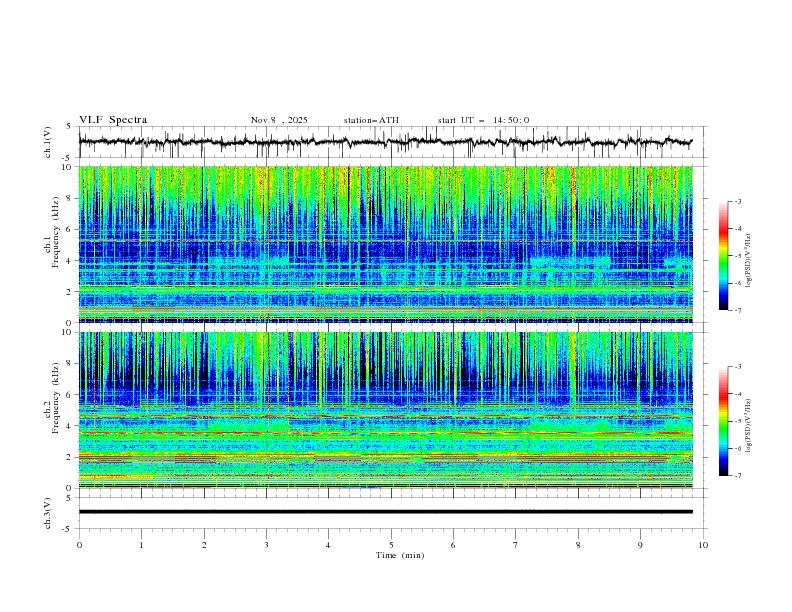Click the "-4" tick on ch.2 color bar

click(x=738, y=394)
